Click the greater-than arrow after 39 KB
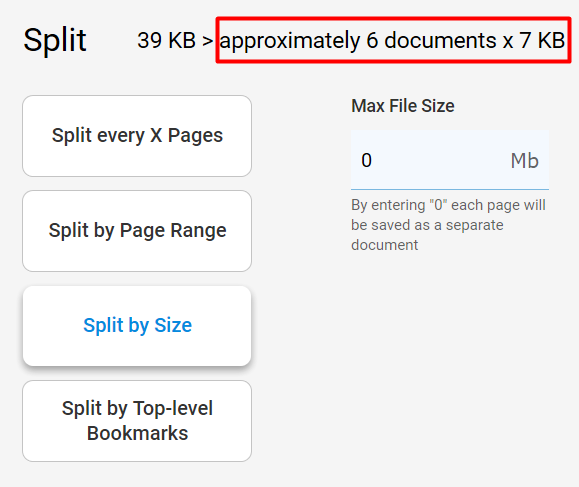The image size is (579, 487). pos(208,41)
